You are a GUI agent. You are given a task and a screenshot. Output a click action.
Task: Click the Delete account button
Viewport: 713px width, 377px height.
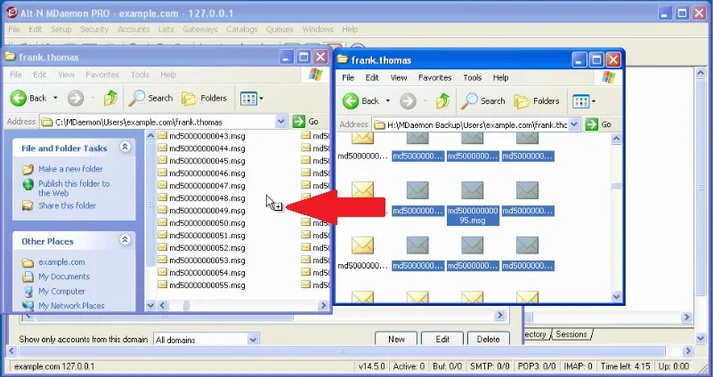[488, 339]
